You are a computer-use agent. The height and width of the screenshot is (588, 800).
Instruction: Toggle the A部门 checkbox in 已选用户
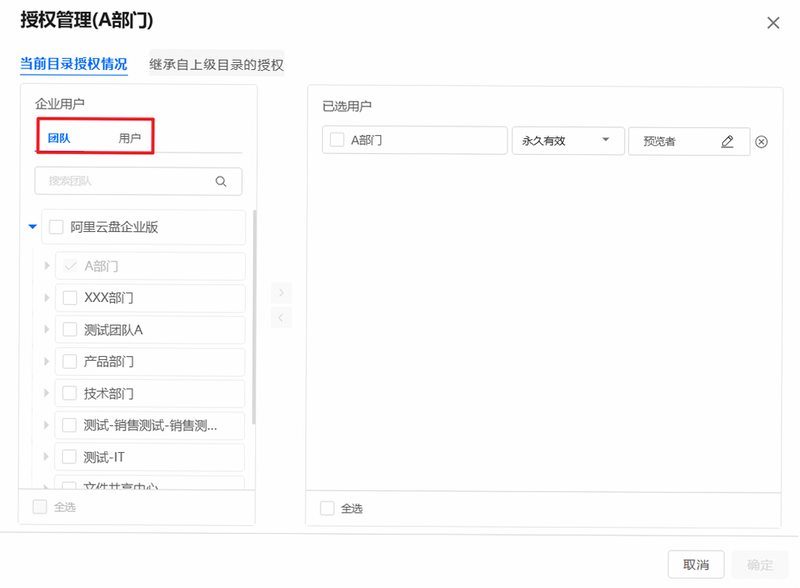click(337, 140)
